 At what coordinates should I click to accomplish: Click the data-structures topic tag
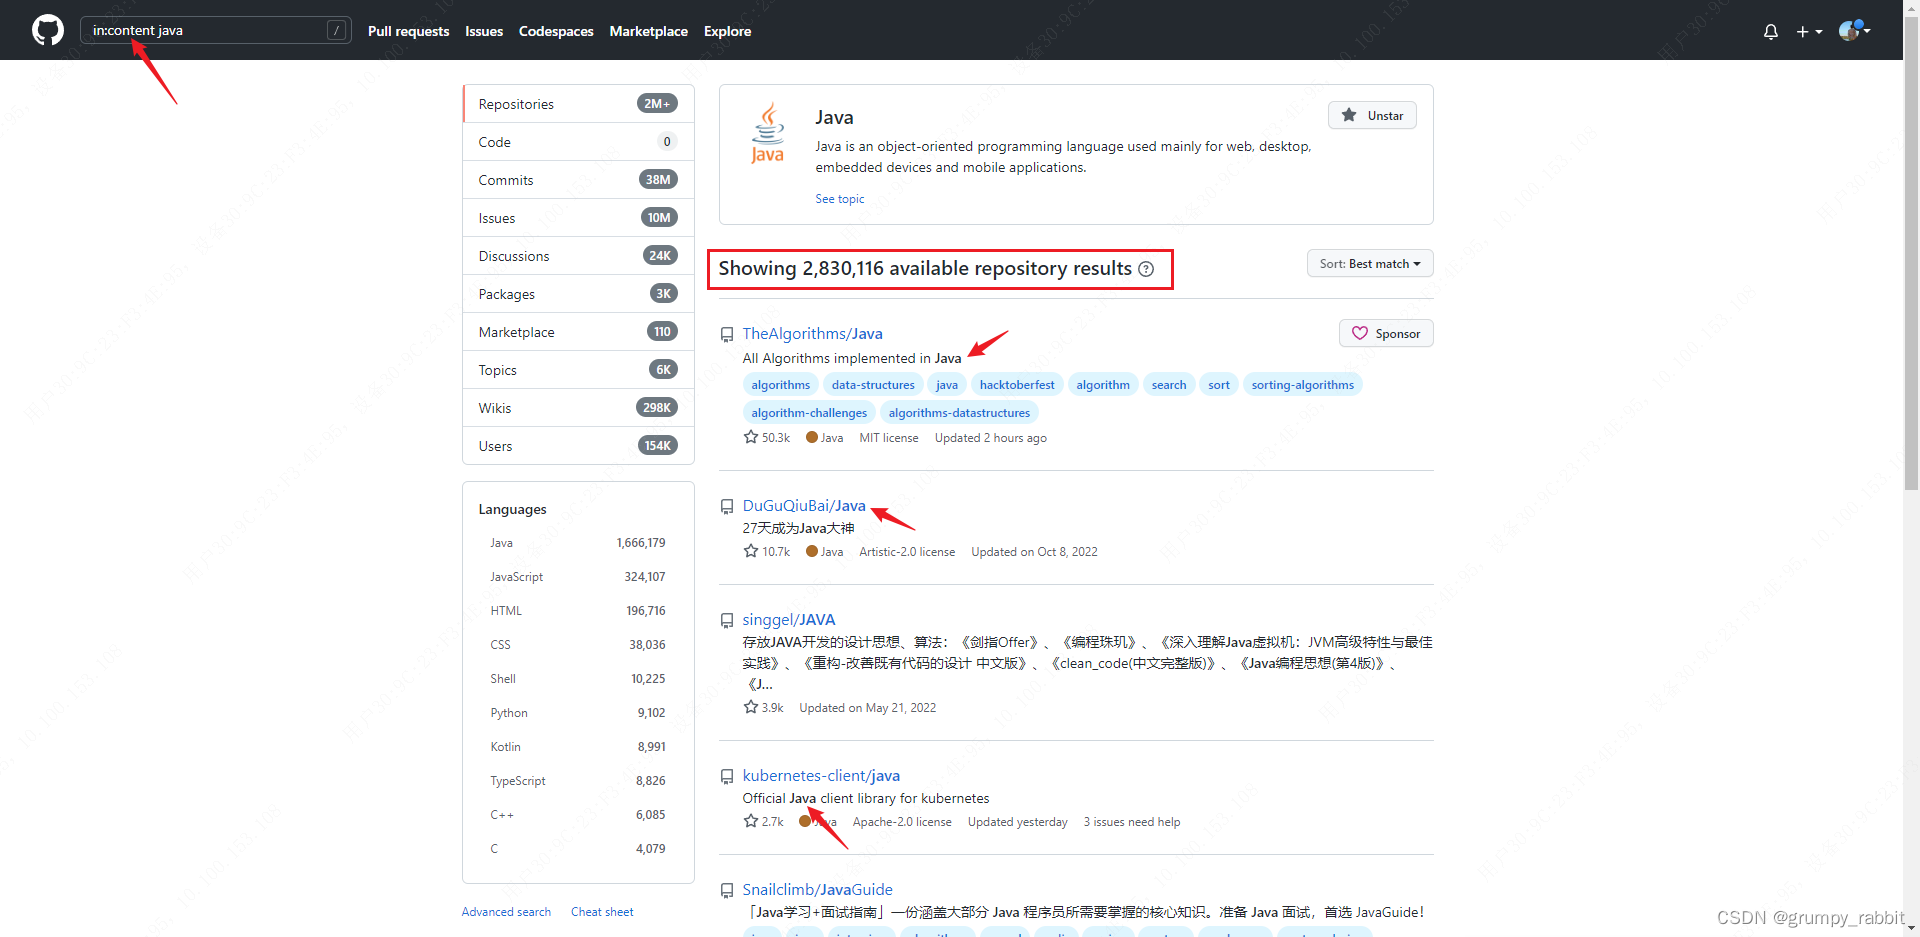tap(873, 385)
